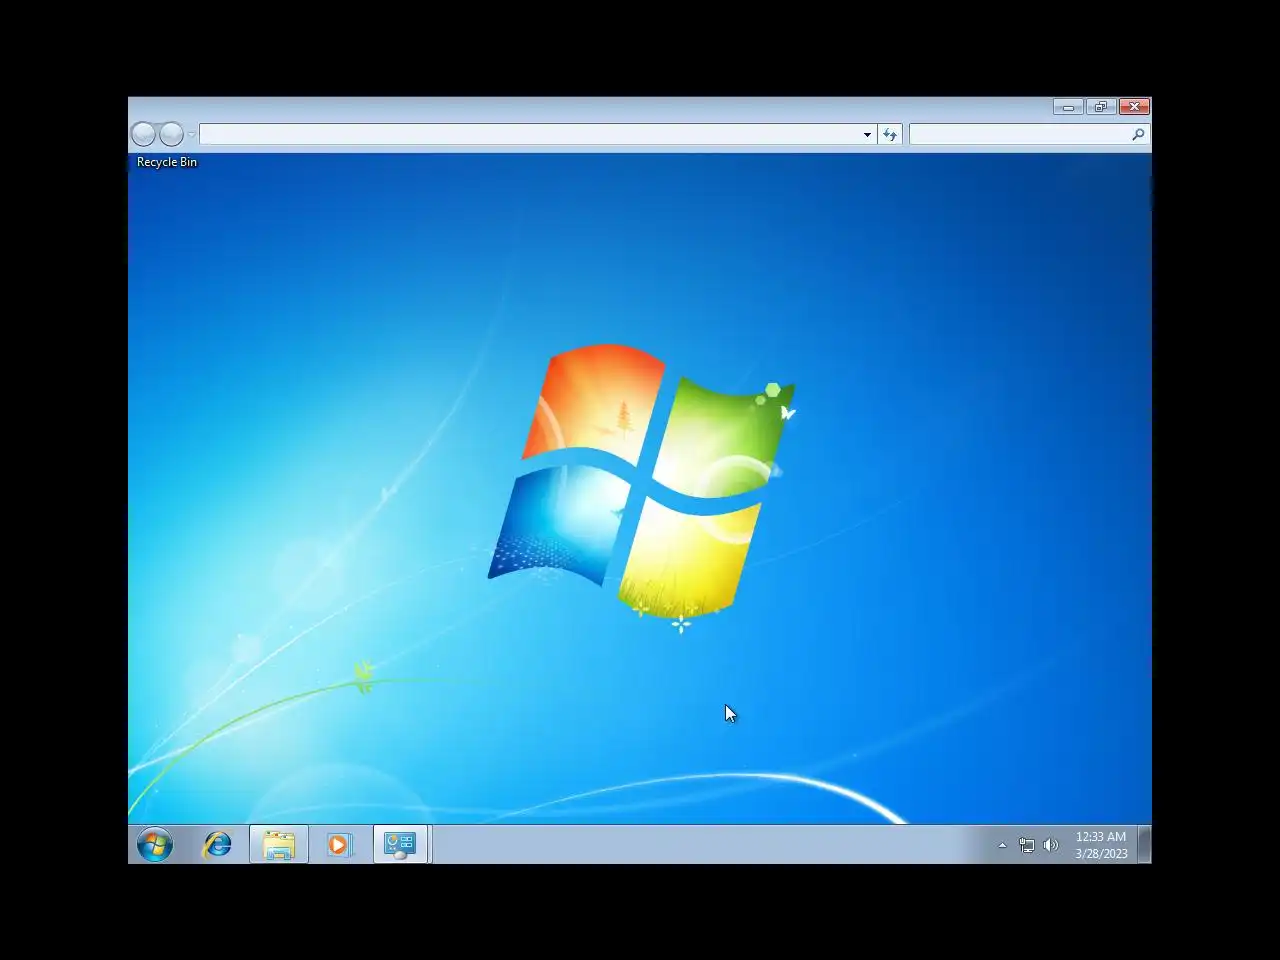Launch Windows Media Player from taskbar

[339, 845]
